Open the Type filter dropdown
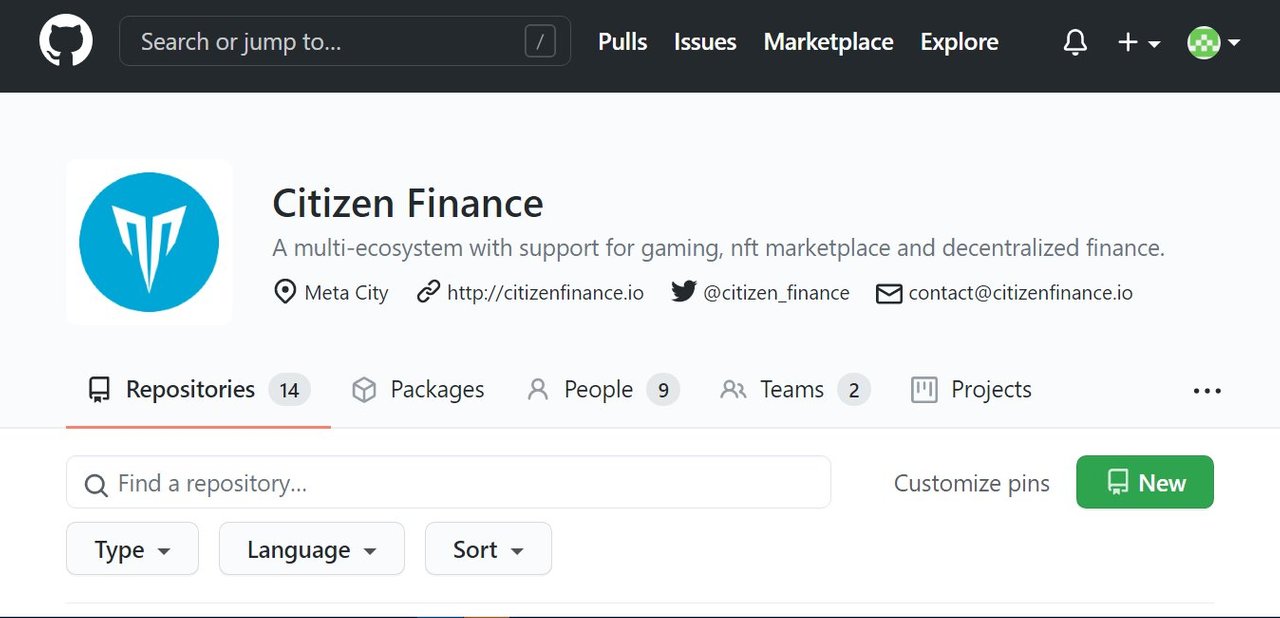The width and height of the screenshot is (1280, 618). (132, 549)
